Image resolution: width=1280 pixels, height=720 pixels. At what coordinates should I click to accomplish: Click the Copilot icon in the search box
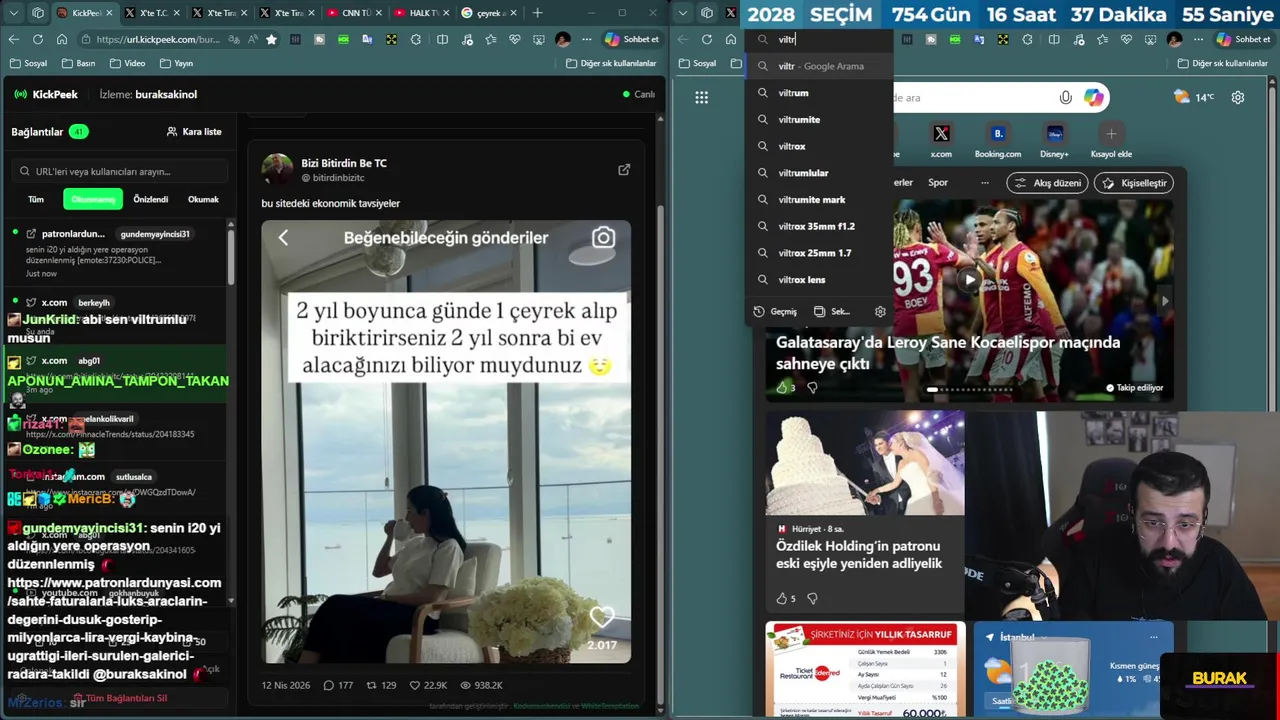click(x=1093, y=97)
